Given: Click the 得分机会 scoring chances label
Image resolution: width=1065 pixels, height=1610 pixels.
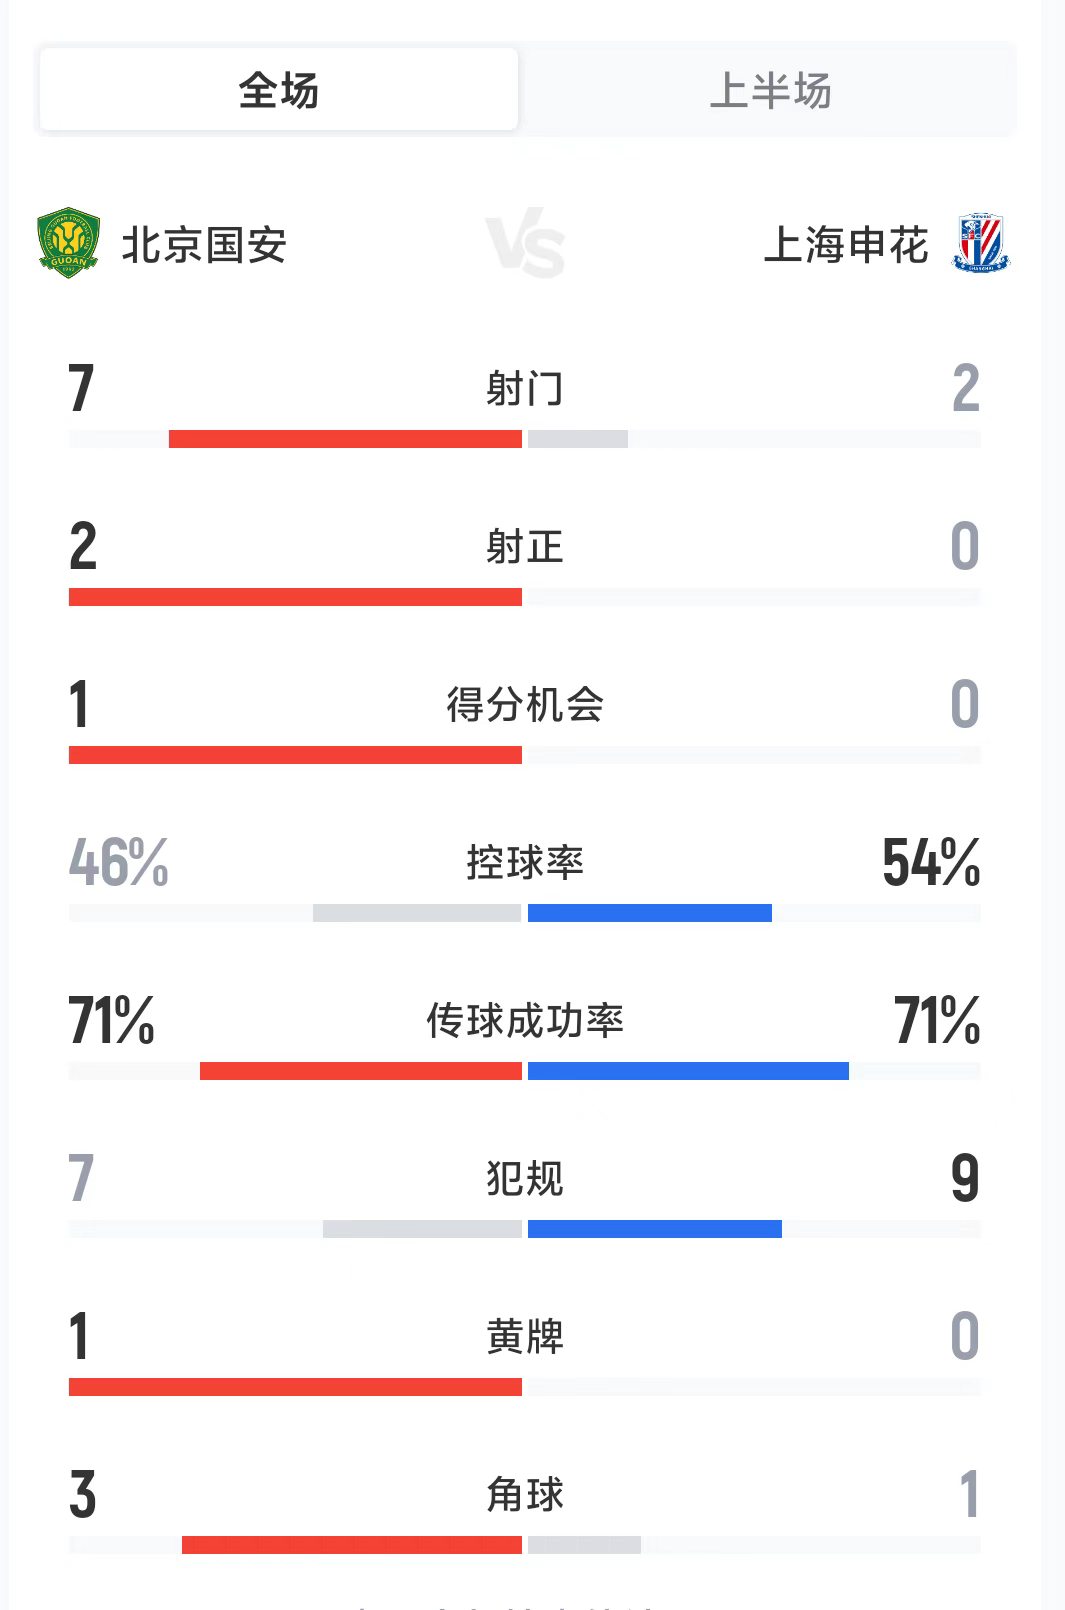Looking at the screenshot, I should pos(525,705).
